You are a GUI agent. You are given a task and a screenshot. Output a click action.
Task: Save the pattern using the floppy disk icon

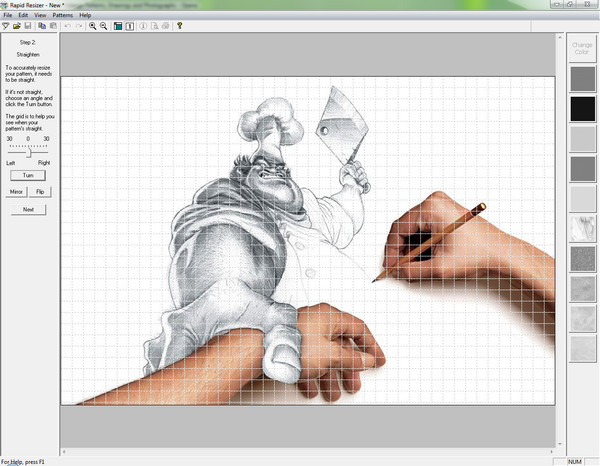point(29,26)
